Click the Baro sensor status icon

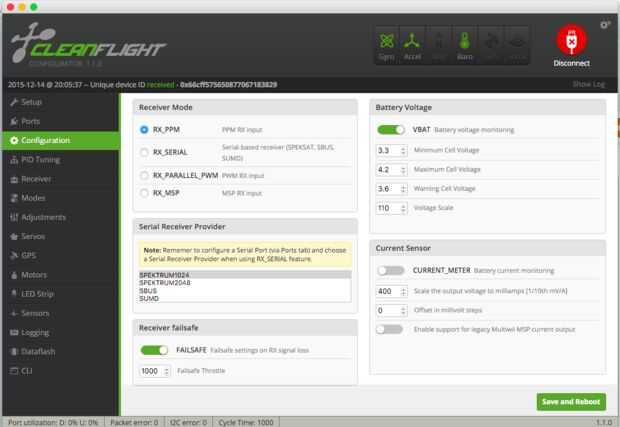(465, 45)
